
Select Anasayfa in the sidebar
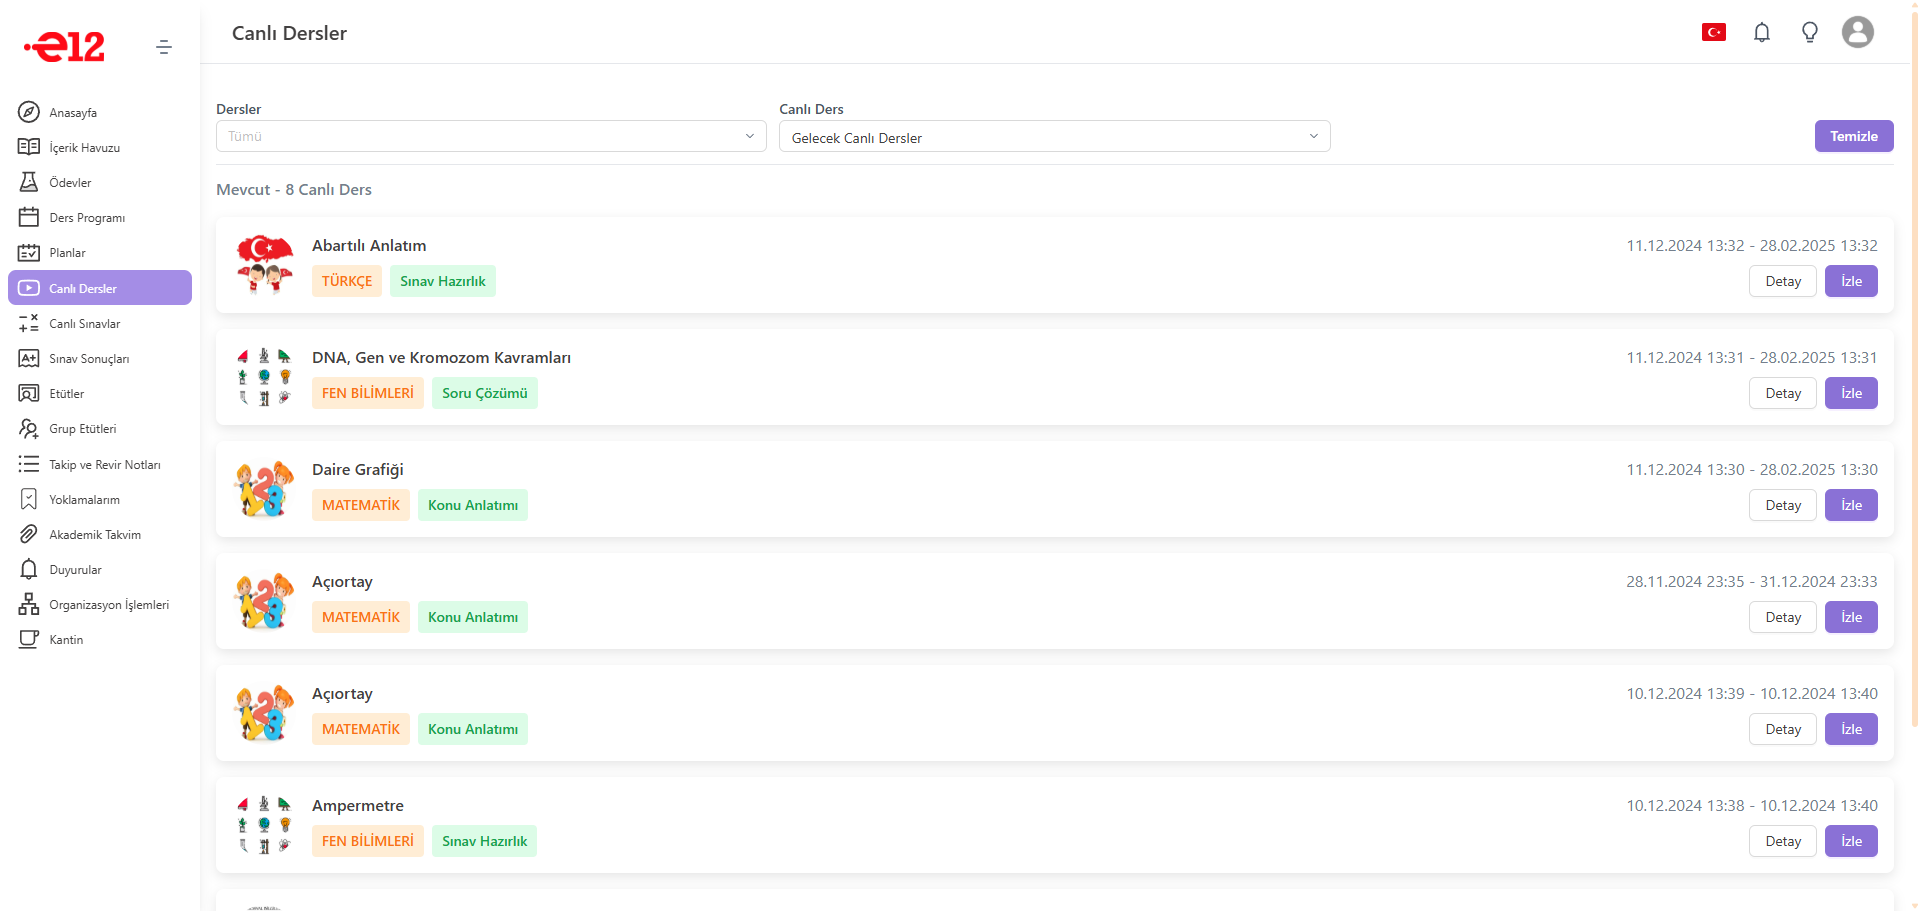click(x=73, y=113)
